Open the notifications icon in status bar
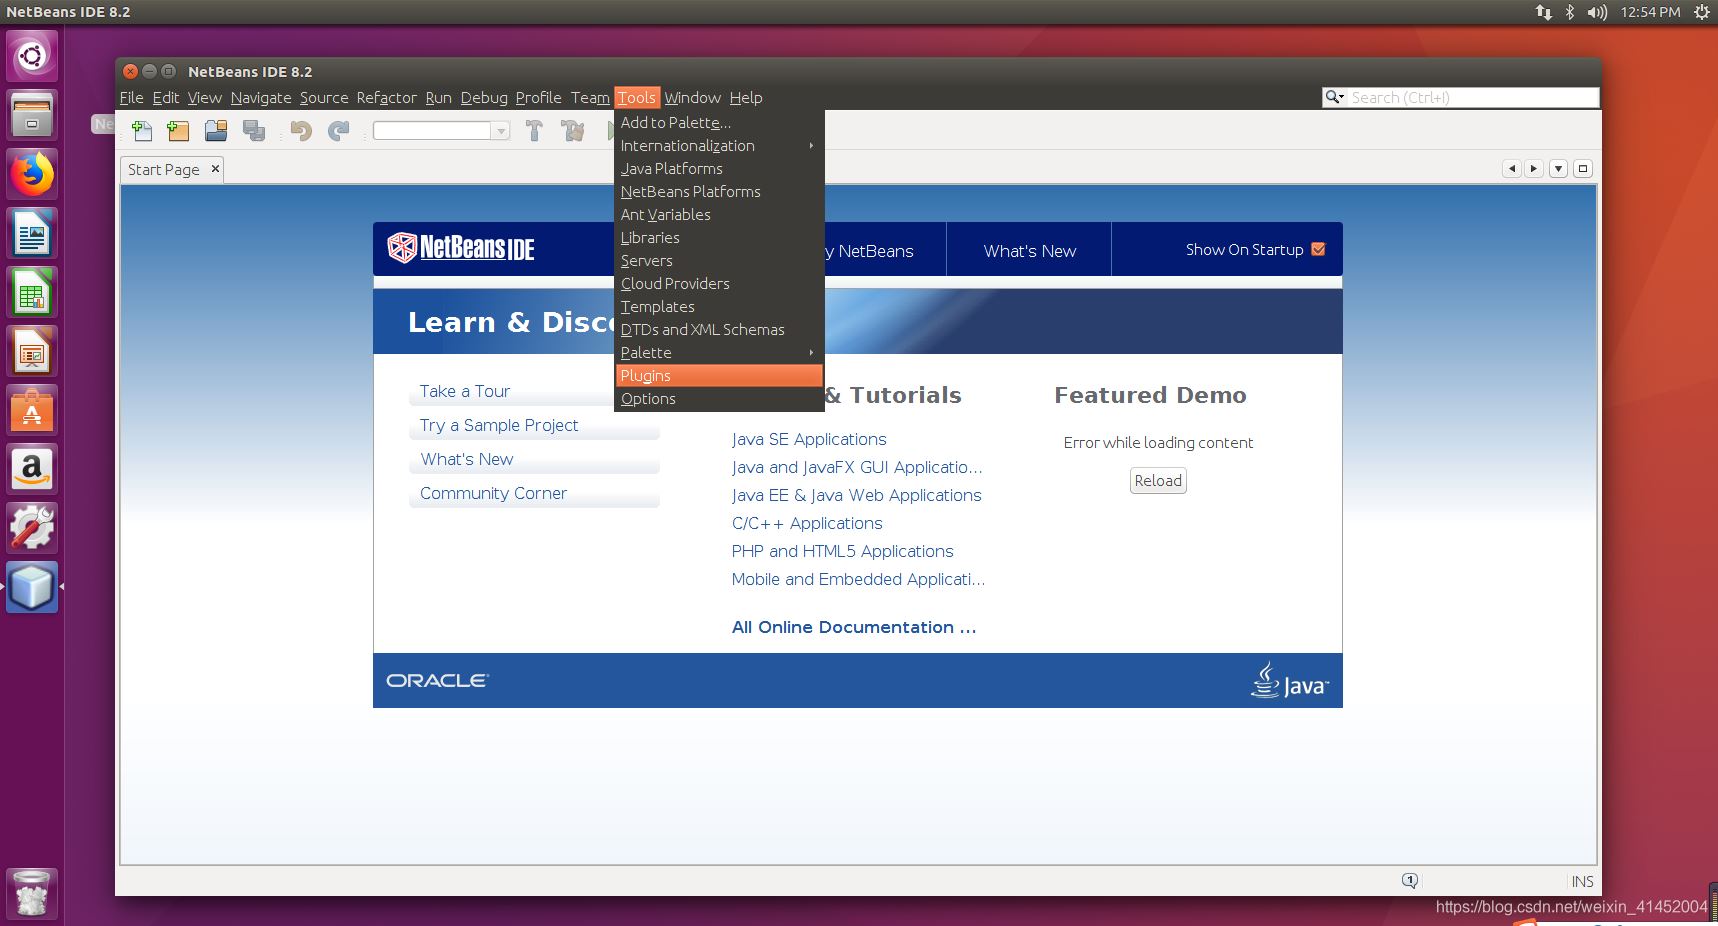 tap(1410, 880)
